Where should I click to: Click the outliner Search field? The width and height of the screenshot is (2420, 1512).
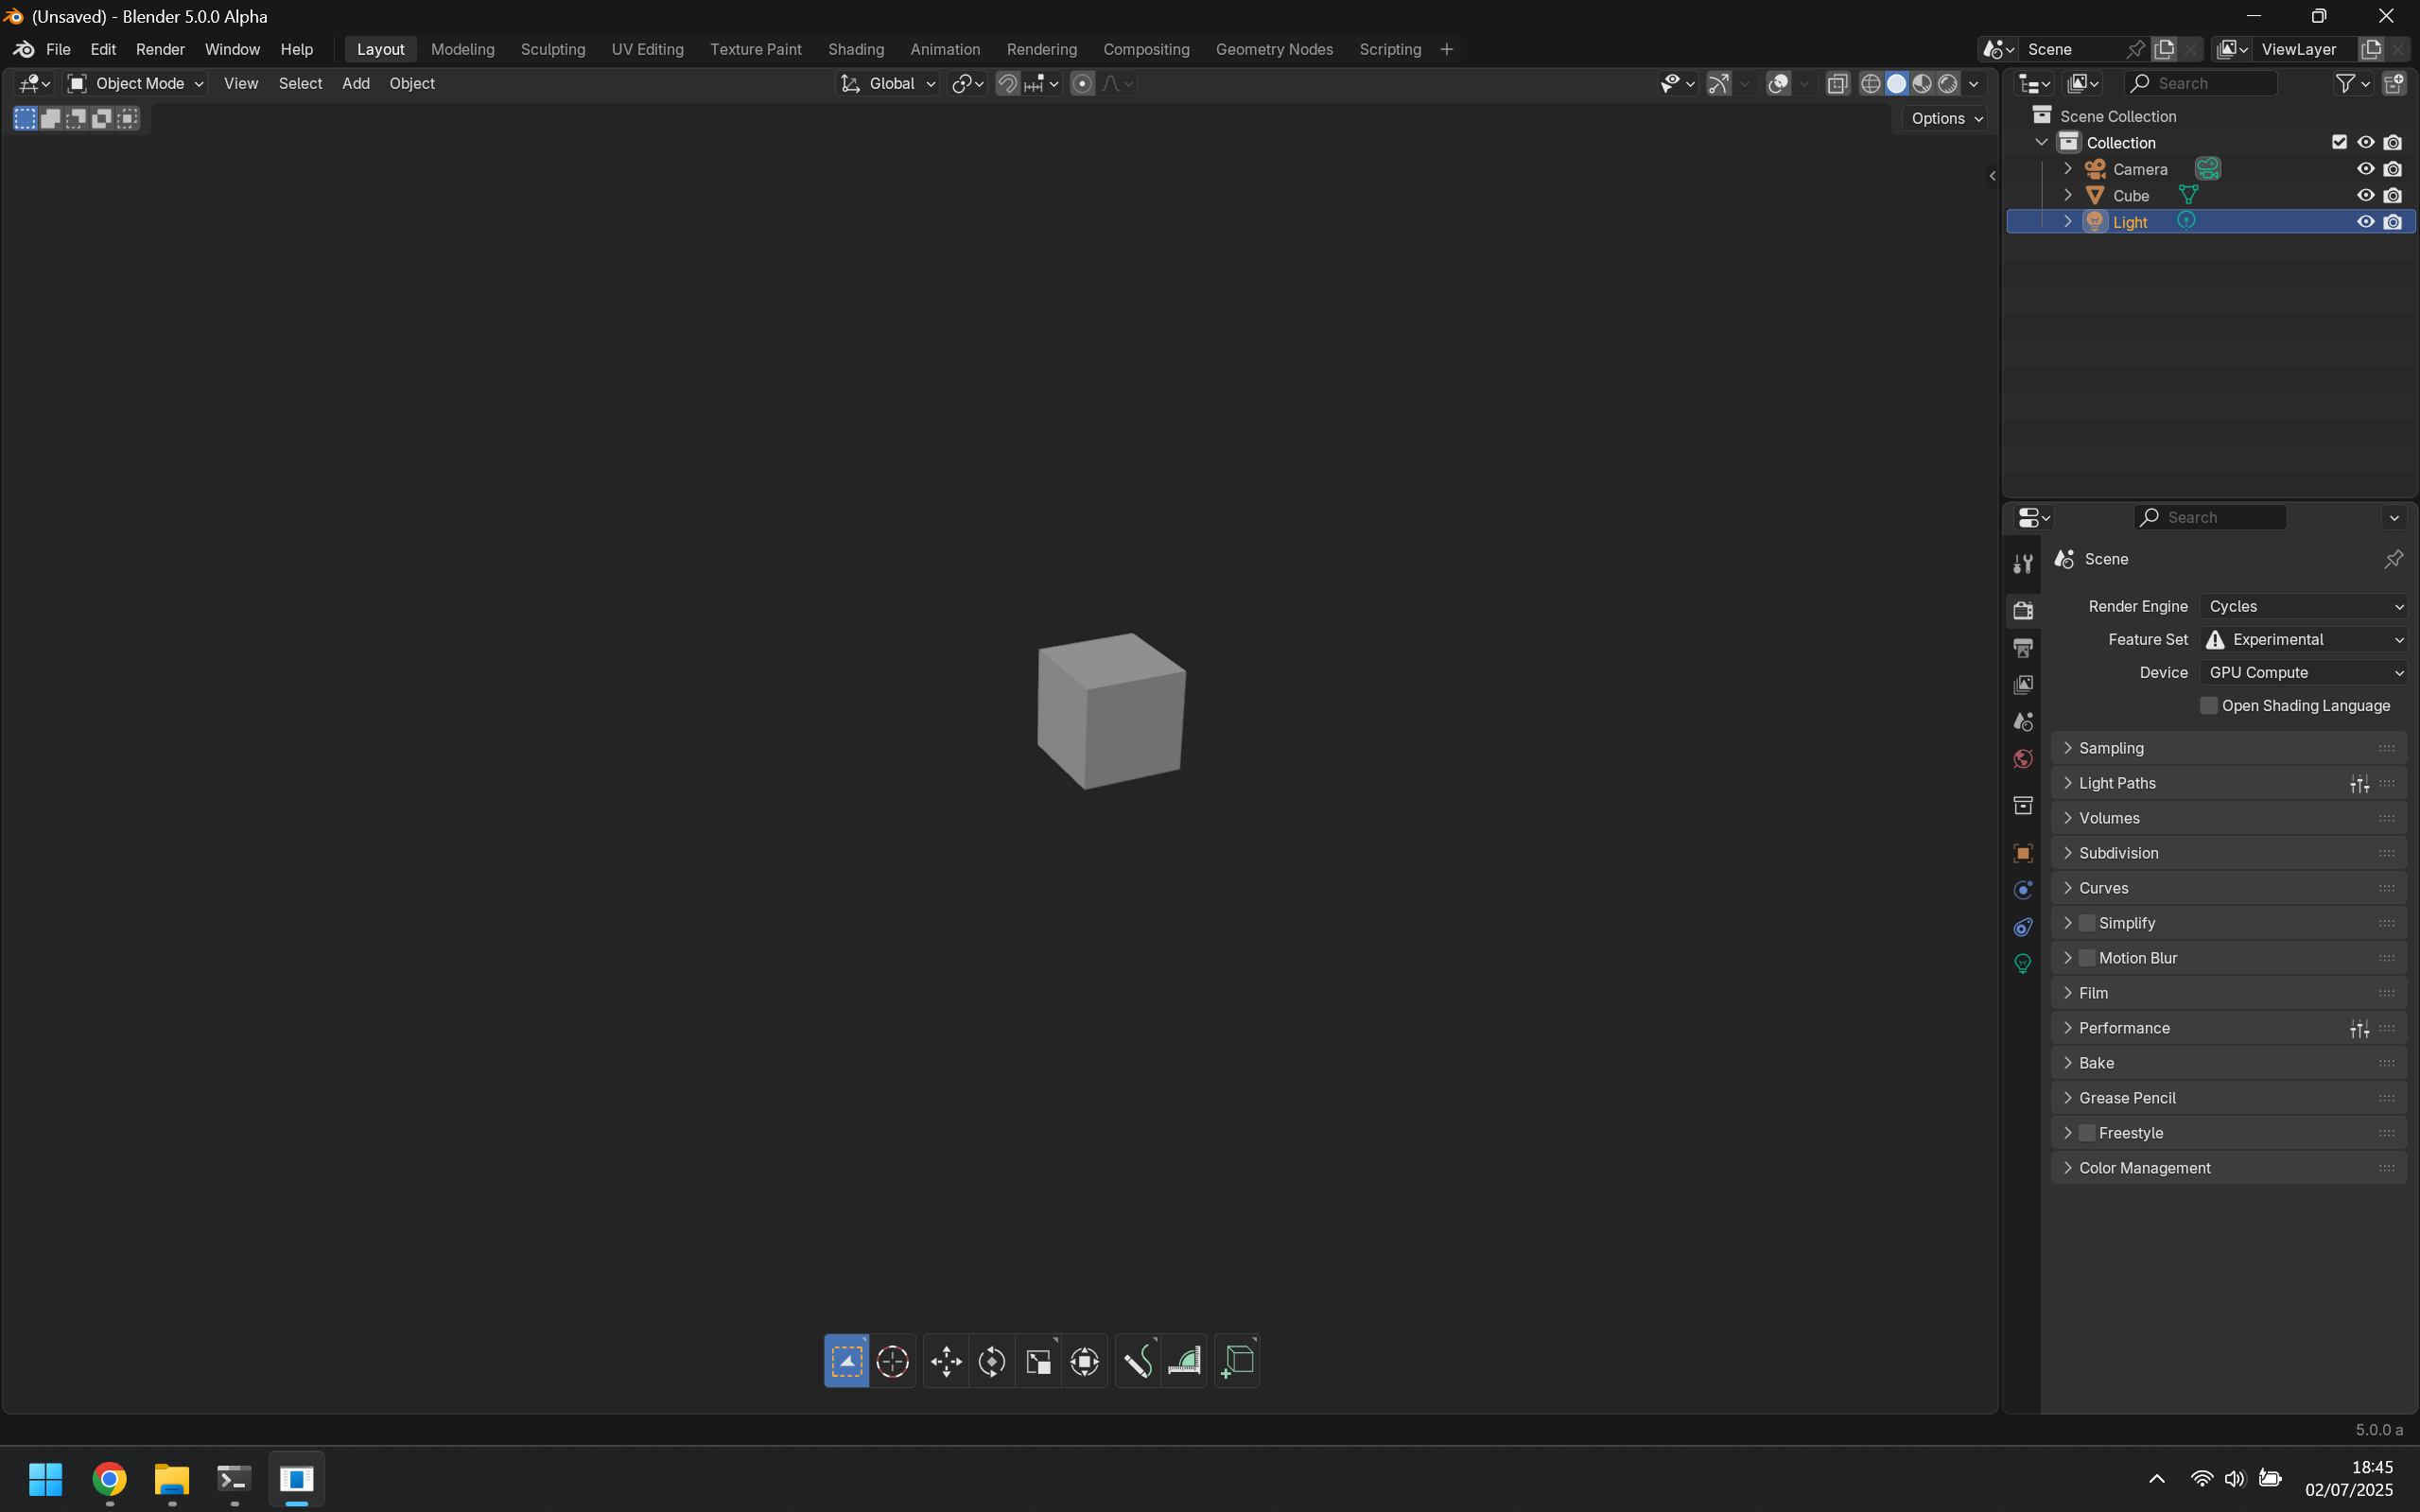pyautogui.click(x=2201, y=84)
